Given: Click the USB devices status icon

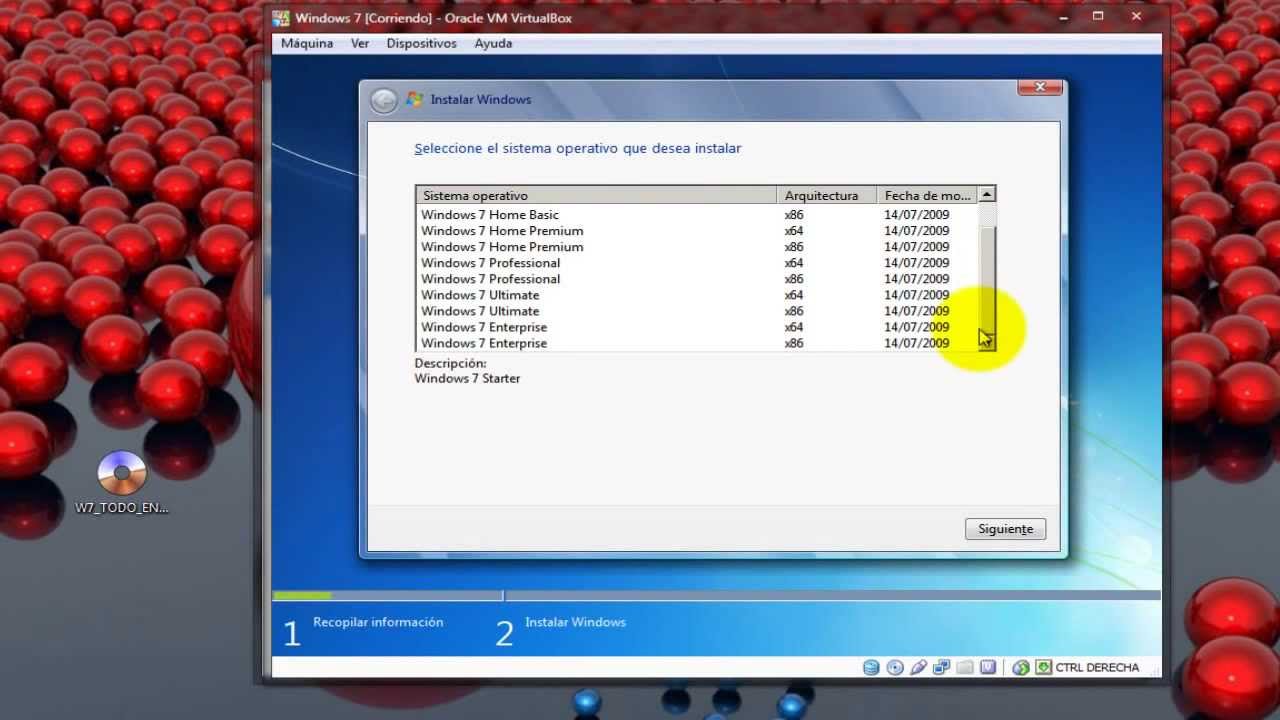Looking at the screenshot, I should pos(919,667).
